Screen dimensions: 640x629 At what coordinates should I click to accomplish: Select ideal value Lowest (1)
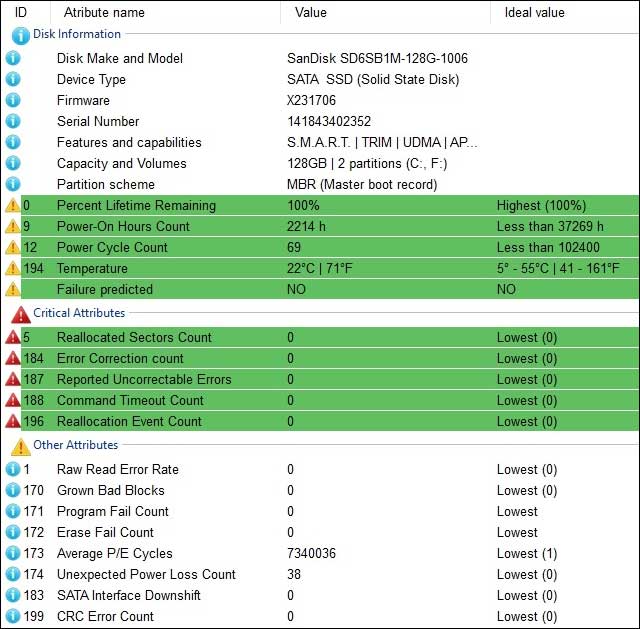(x=527, y=553)
